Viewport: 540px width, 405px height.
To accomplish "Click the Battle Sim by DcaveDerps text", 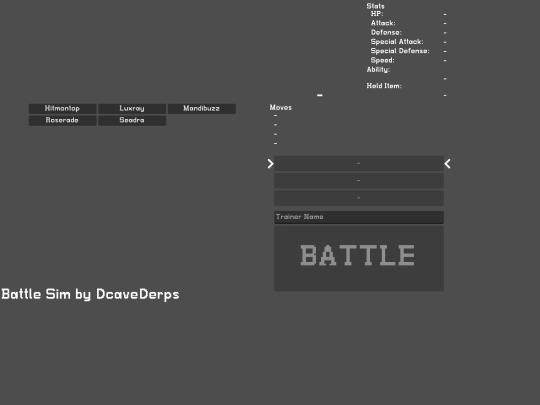I will 90,294.
